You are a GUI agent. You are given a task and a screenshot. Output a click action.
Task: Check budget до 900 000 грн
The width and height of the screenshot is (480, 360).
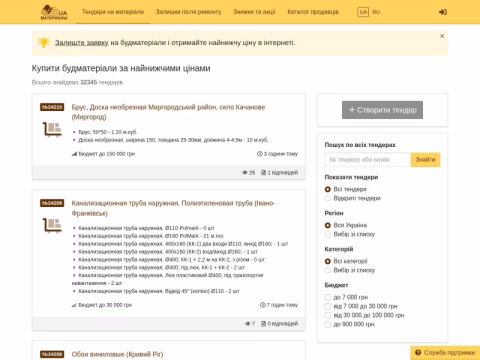328,324
